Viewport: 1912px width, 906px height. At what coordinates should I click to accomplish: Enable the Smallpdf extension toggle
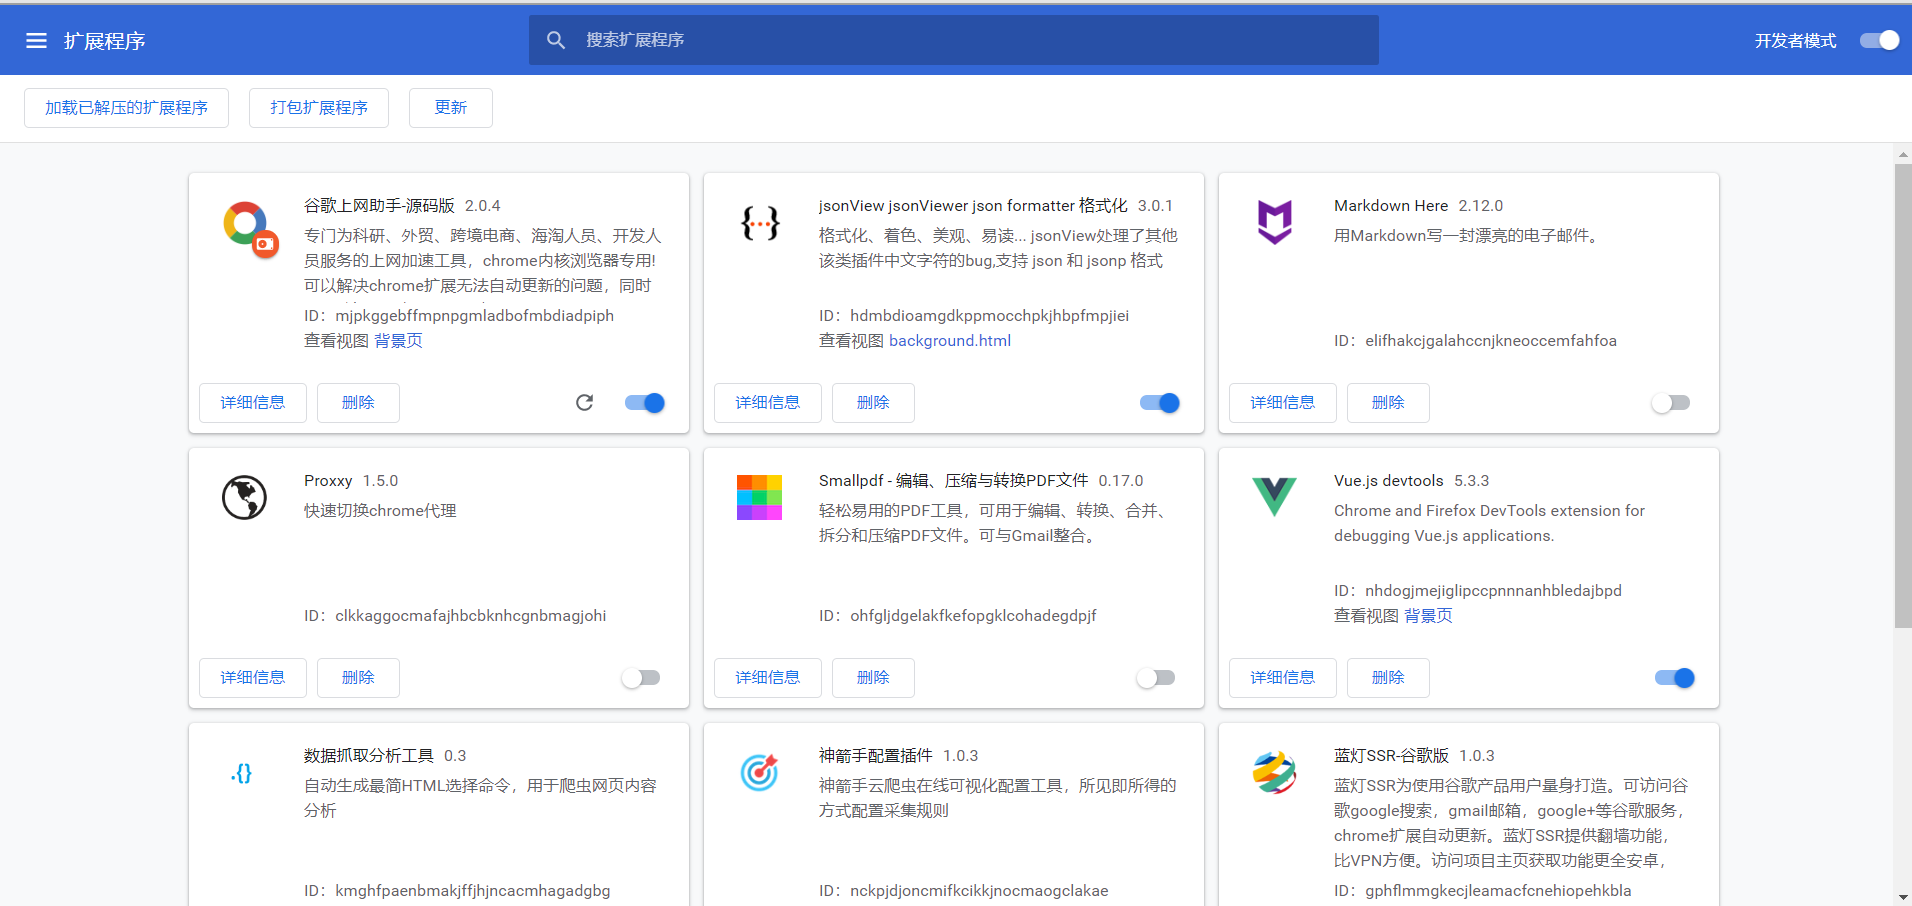pos(1156,678)
